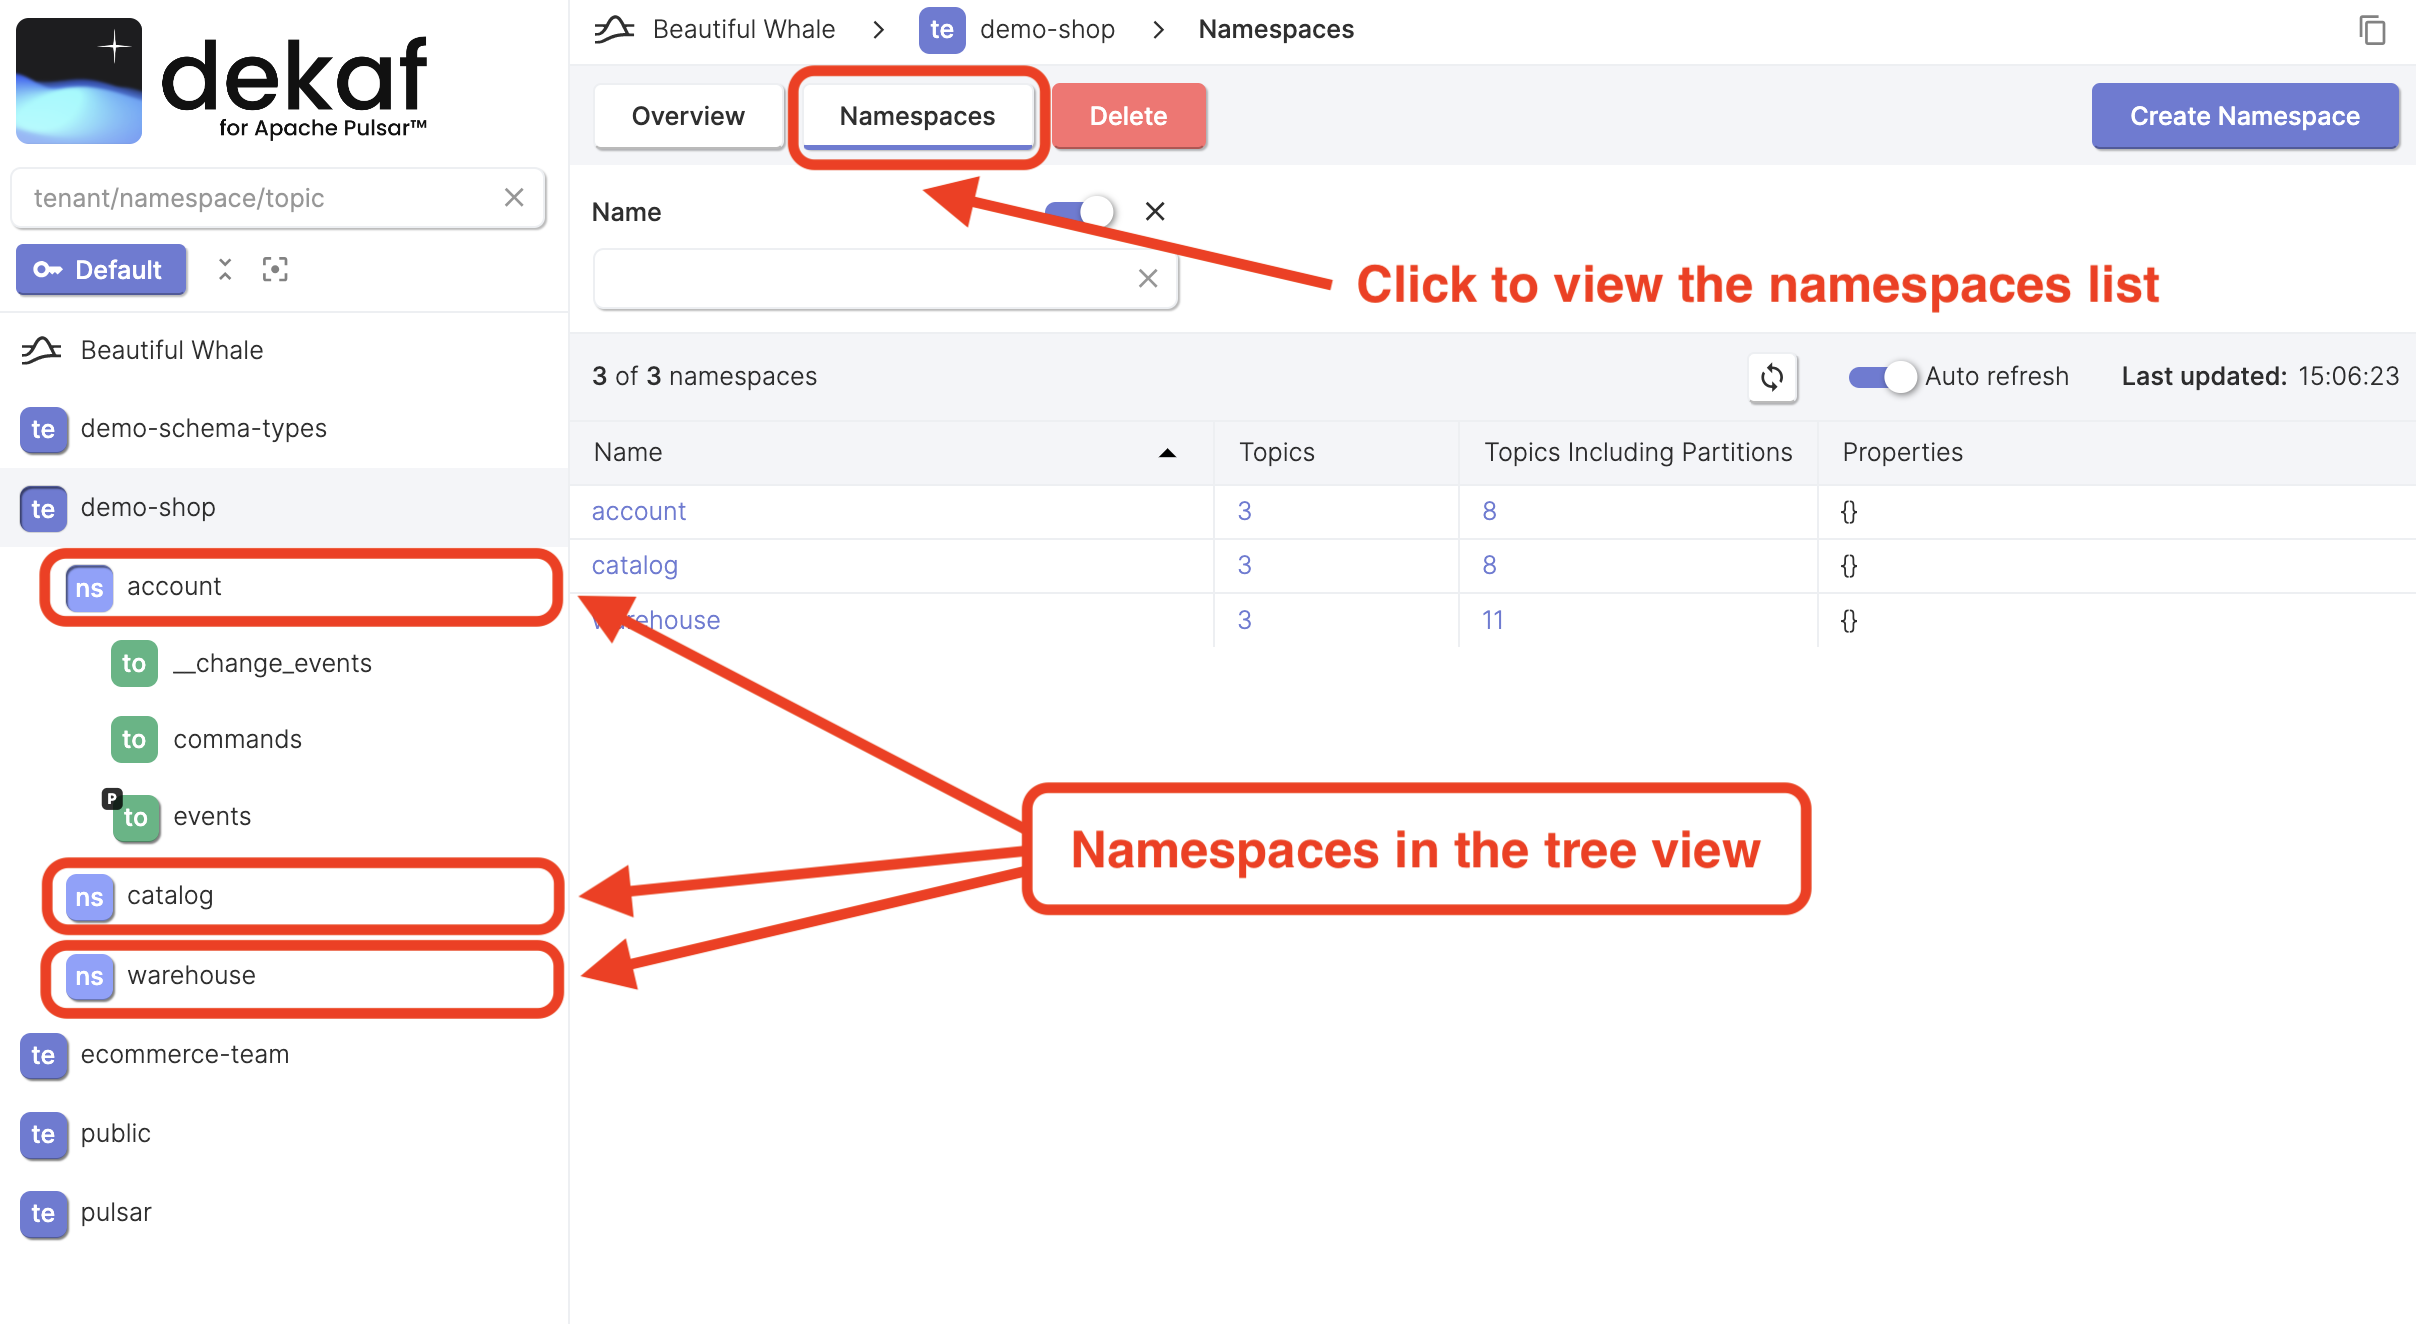Screen dimensions: 2416x1324
Task: Click the te badge in breadcrumb
Action: (x=942, y=29)
